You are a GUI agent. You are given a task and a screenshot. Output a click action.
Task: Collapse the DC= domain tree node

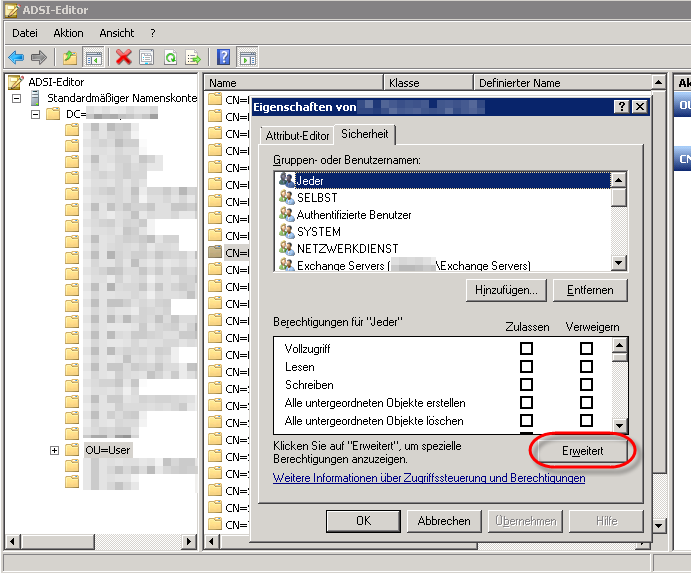click(x=36, y=114)
